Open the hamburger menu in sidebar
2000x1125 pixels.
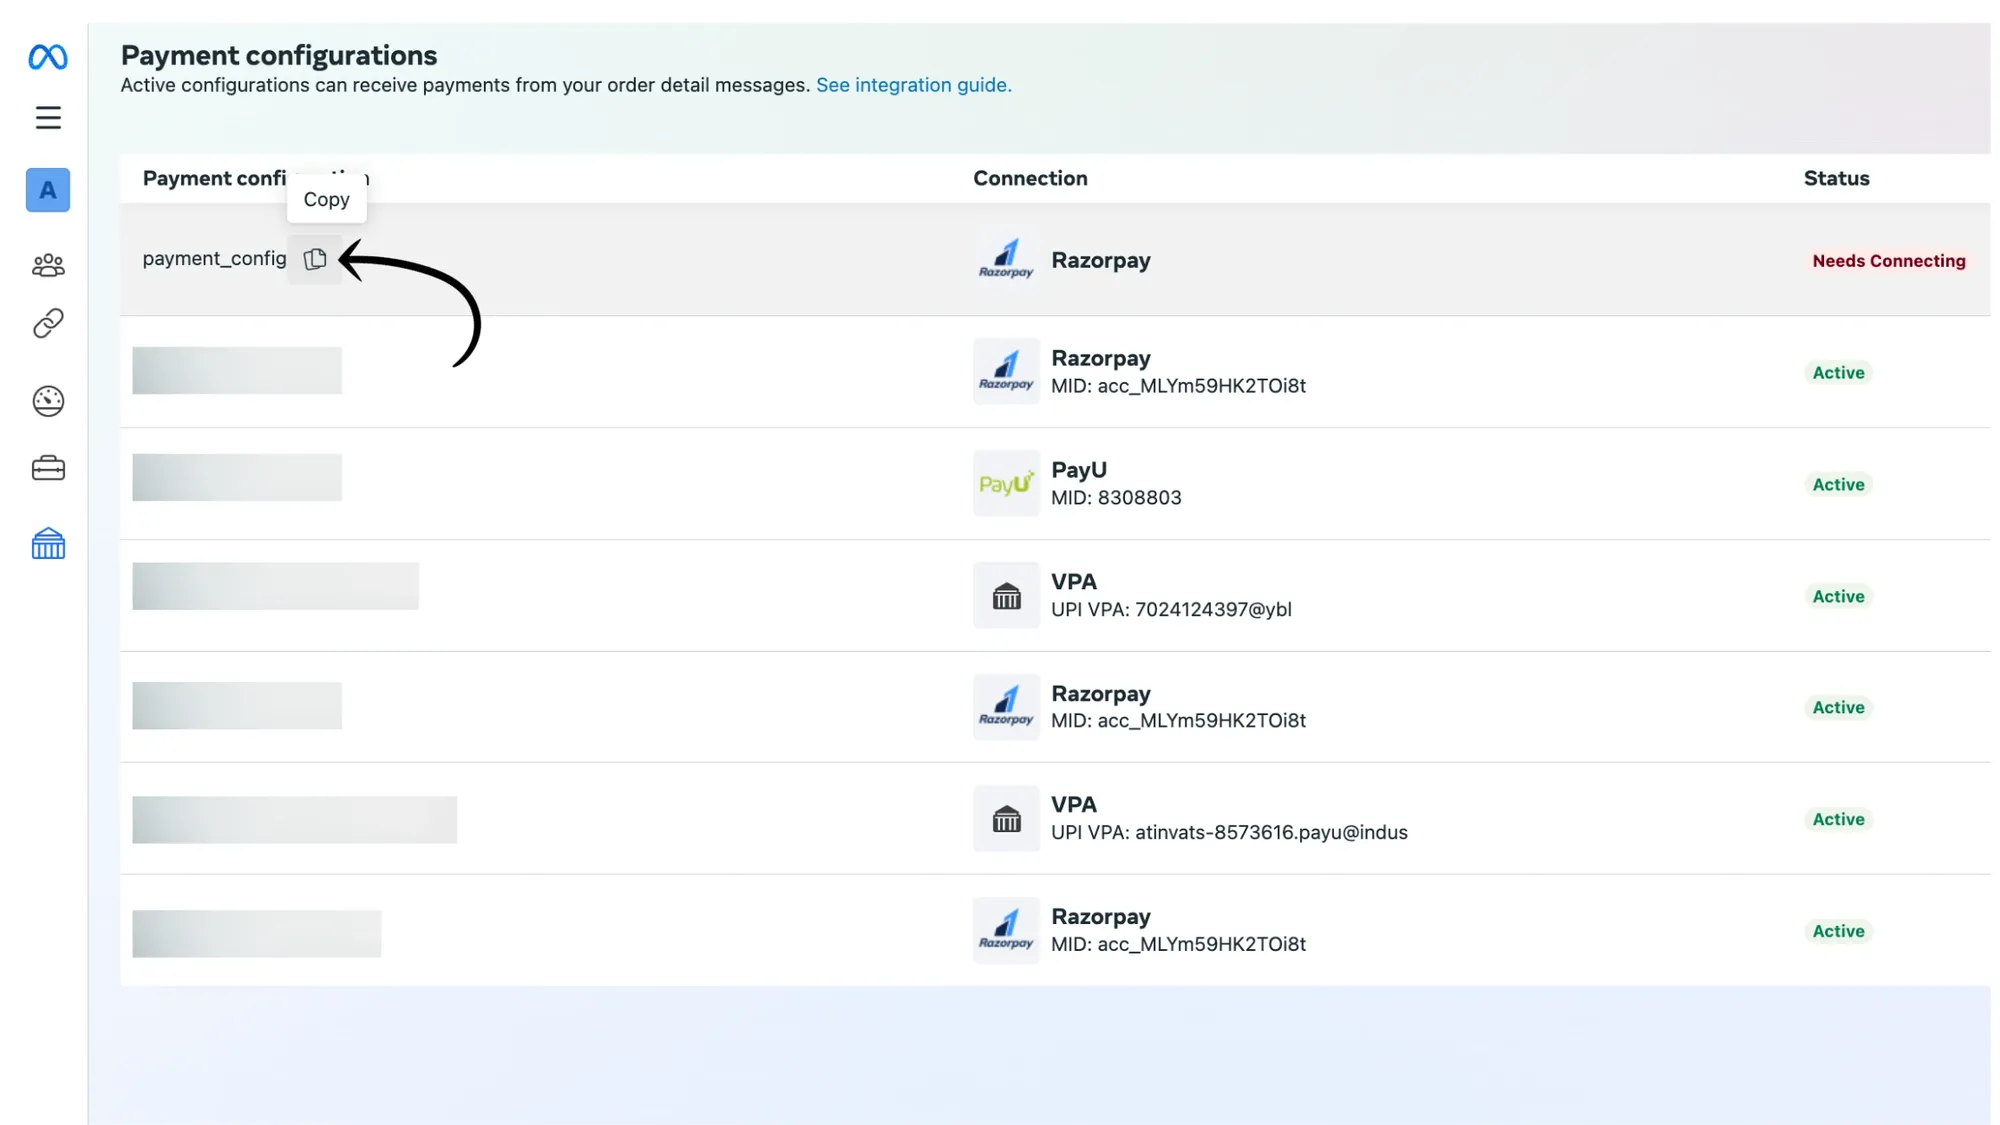pyautogui.click(x=48, y=118)
